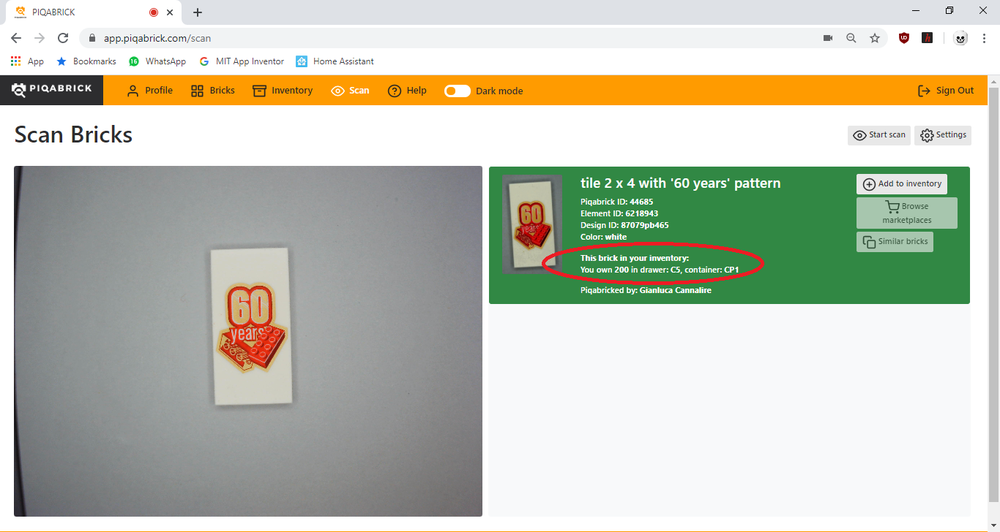The image size is (1000, 532).
Task: Open the Home Assistant bookmark
Action: point(335,61)
